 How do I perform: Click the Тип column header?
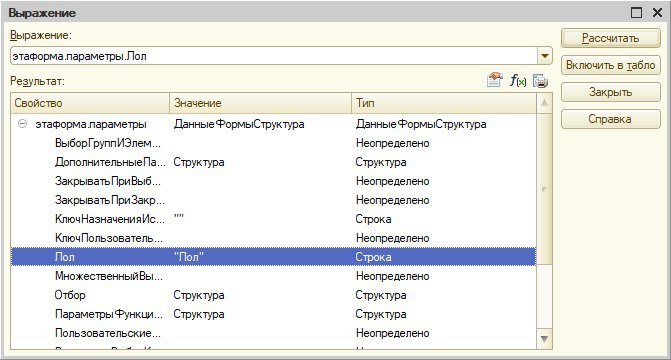pos(444,103)
